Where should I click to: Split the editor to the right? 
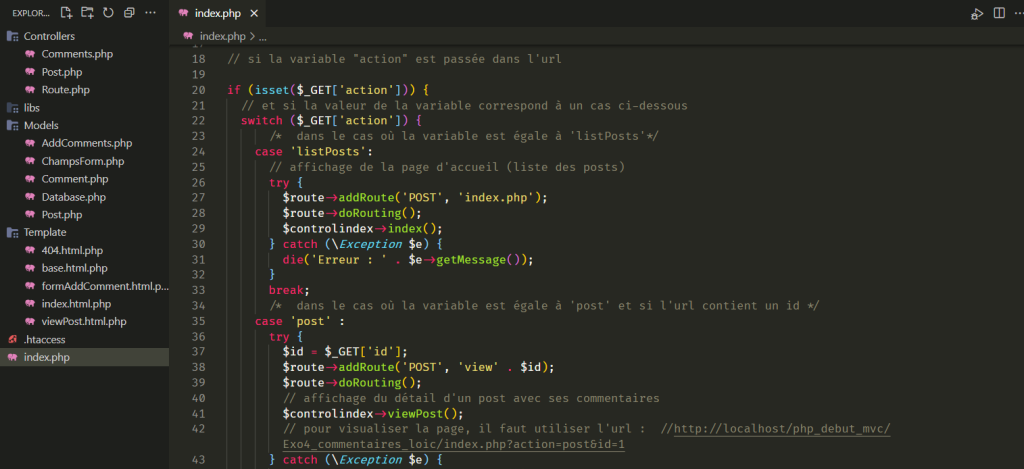click(x=998, y=13)
